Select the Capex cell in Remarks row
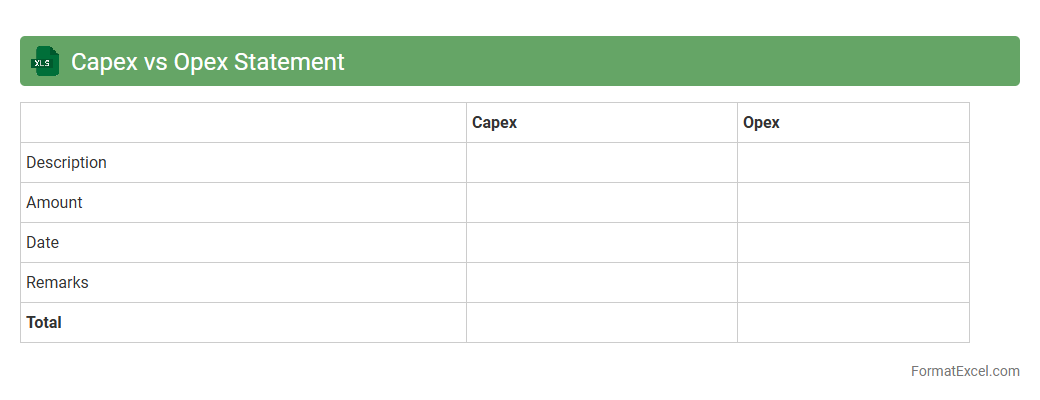Image resolution: width=1040 pixels, height=400 pixels. click(x=601, y=283)
